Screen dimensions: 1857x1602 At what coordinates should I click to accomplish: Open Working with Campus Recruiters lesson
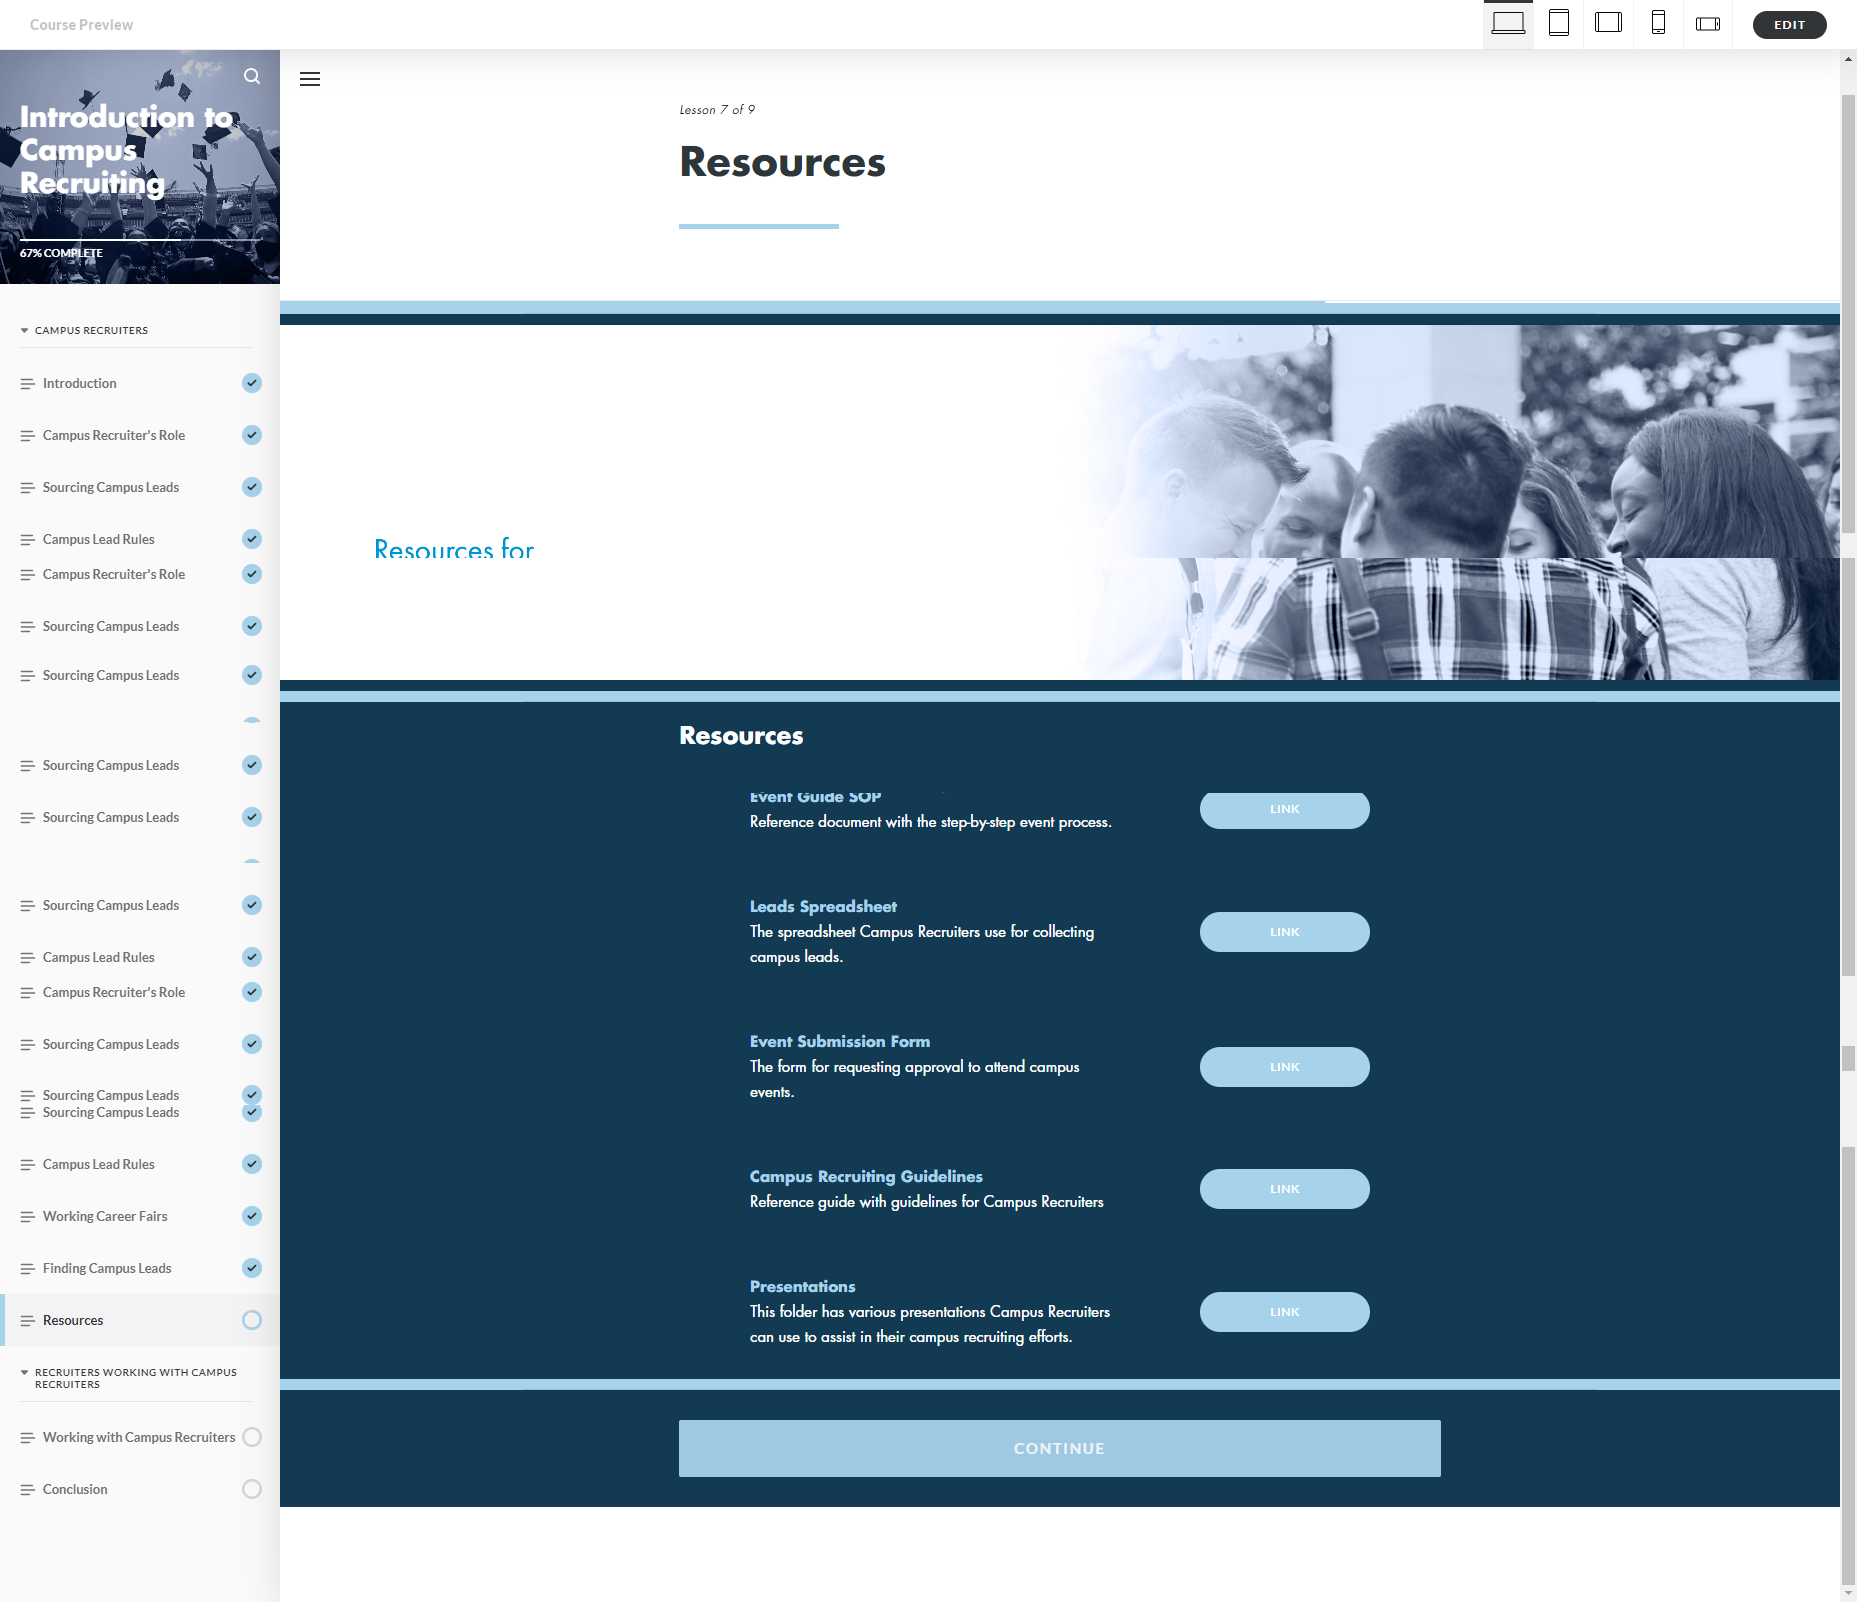coord(140,1437)
